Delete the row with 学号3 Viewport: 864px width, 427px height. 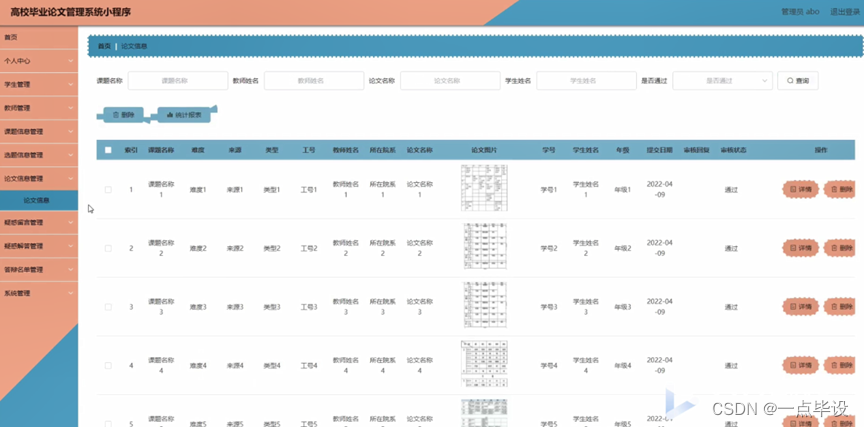click(x=840, y=307)
